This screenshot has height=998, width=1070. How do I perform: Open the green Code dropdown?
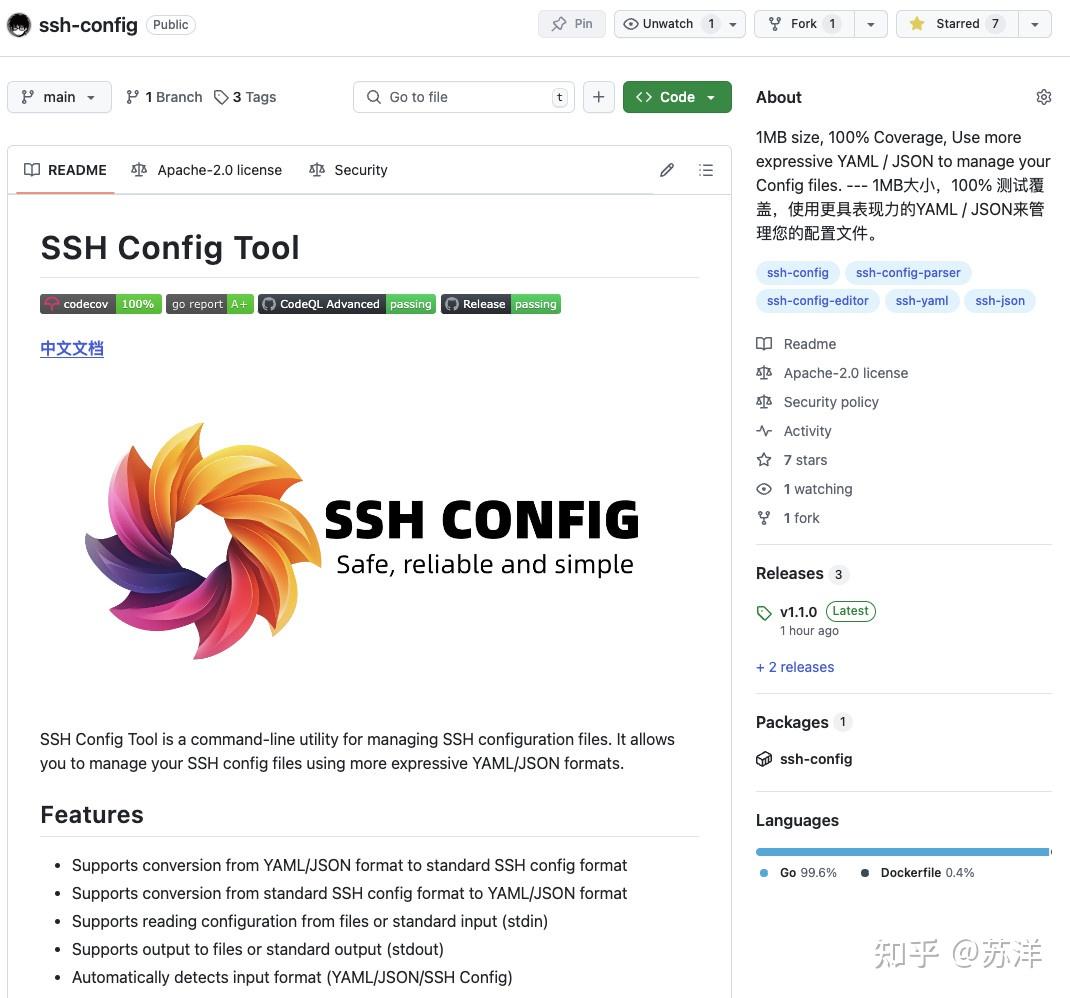(x=677, y=97)
